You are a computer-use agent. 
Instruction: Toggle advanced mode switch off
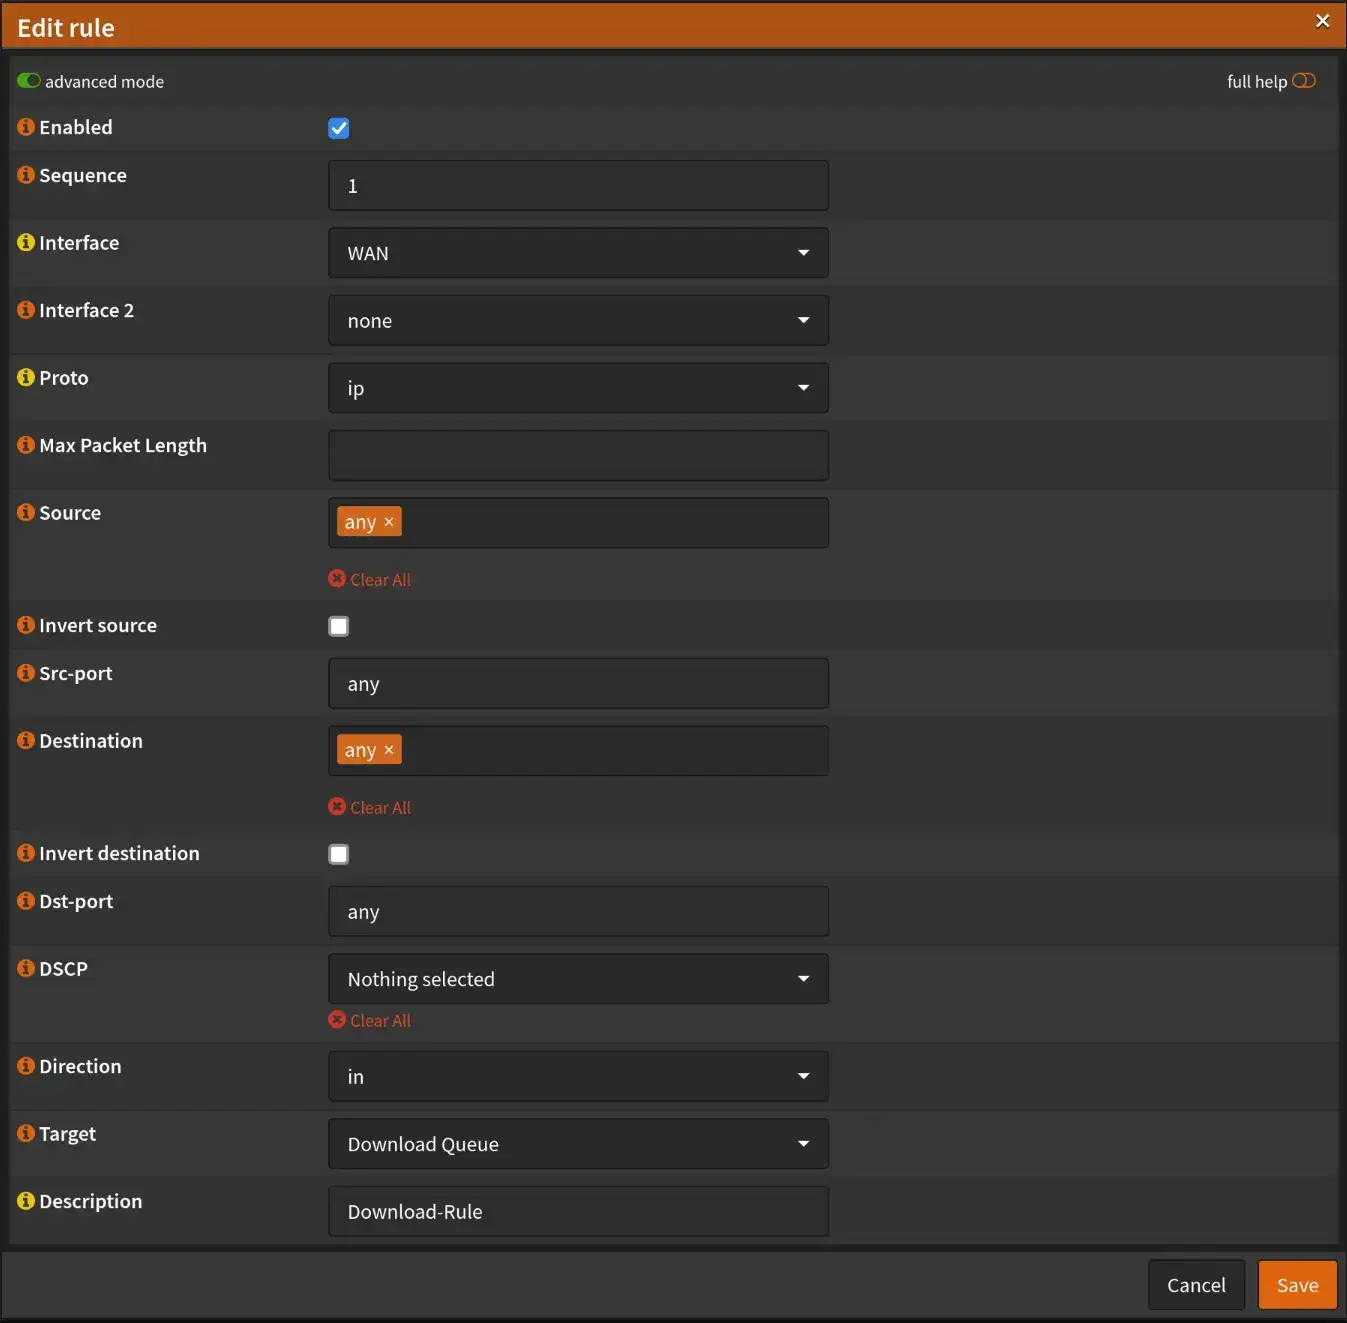[29, 81]
